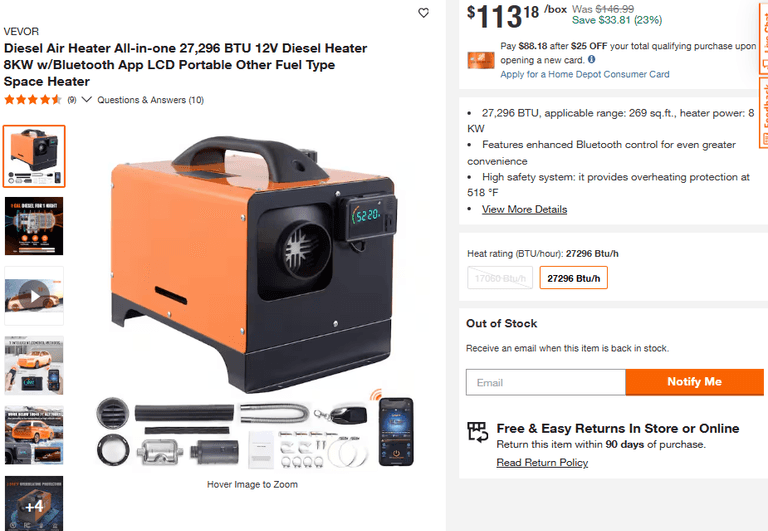Screen dimensions: 768x531
Task: Select the first orange heater thumbnail
Action: pyautogui.click(x=34, y=156)
